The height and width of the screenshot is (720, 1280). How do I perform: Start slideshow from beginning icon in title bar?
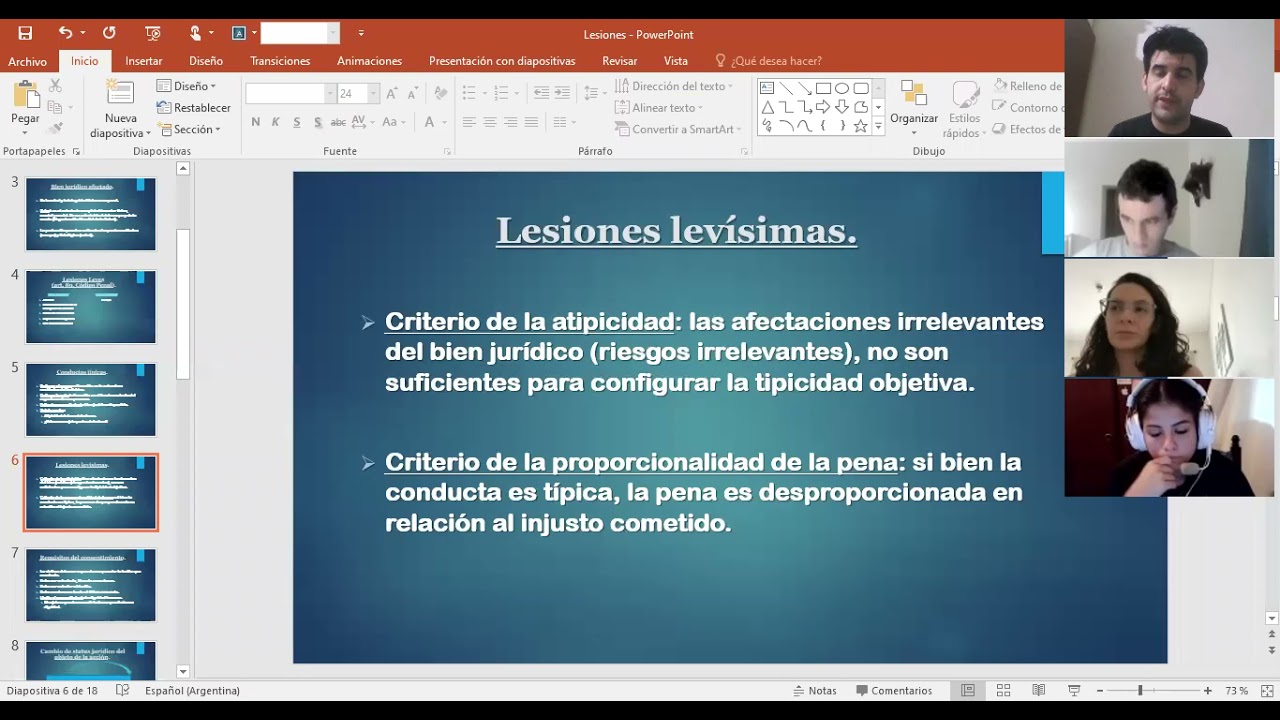[153, 33]
